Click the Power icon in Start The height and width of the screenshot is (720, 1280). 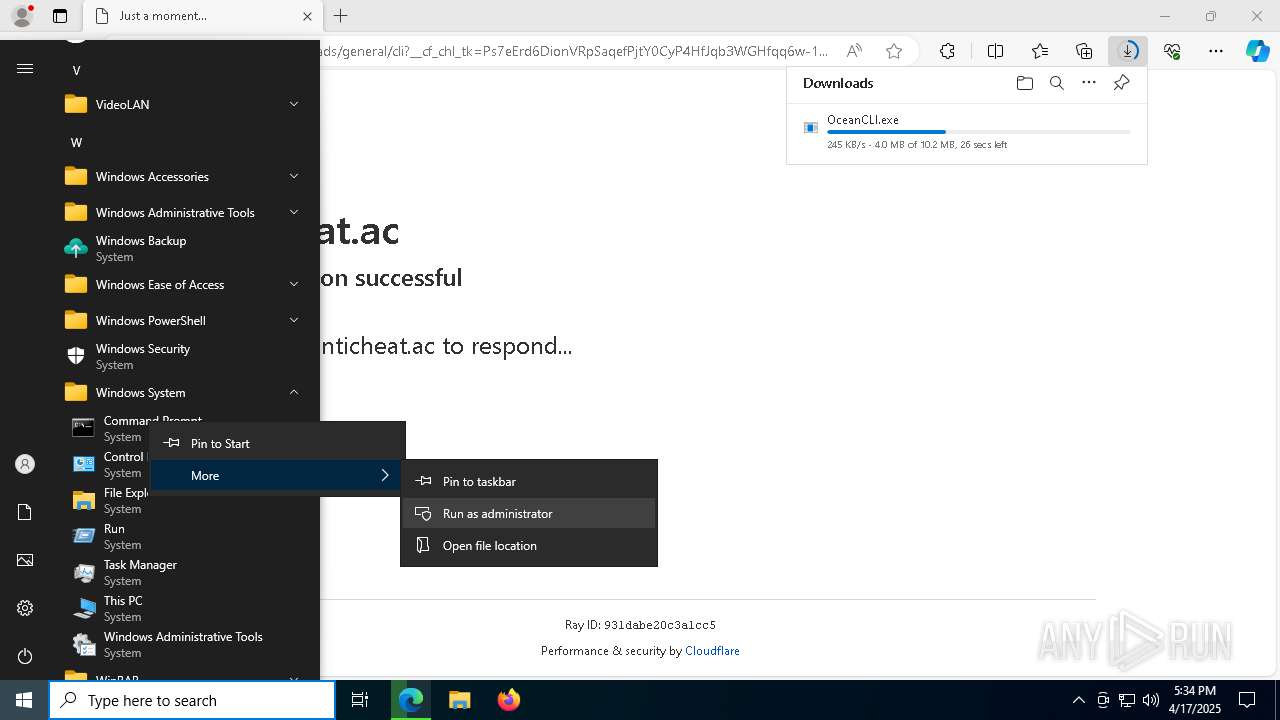pyautogui.click(x=25, y=656)
